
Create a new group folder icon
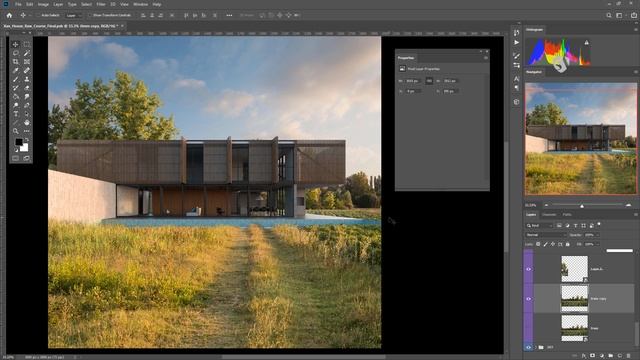click(x=611, y=356)
